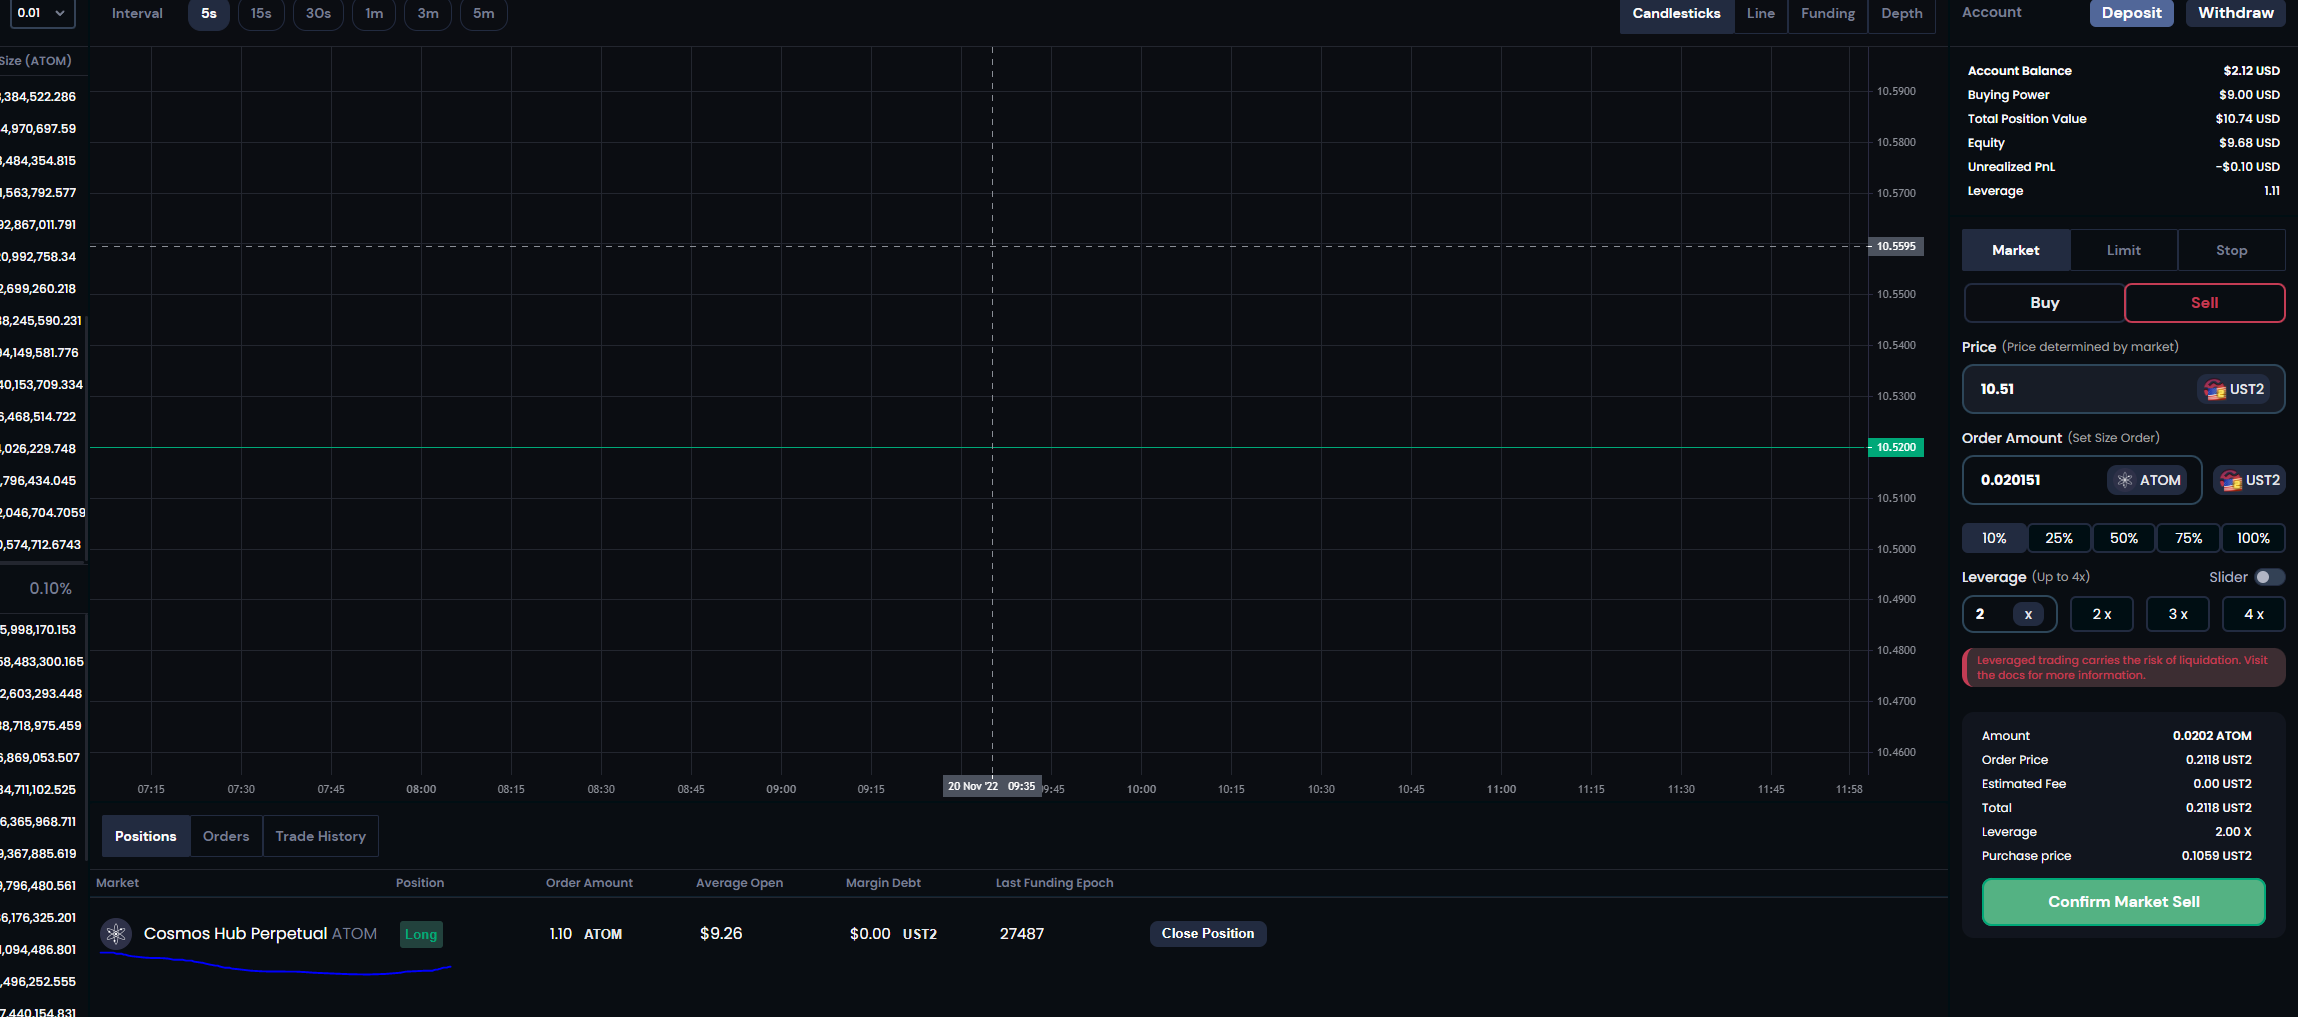
Task: Click the 0.10% spread value
Action: point(51,589)
